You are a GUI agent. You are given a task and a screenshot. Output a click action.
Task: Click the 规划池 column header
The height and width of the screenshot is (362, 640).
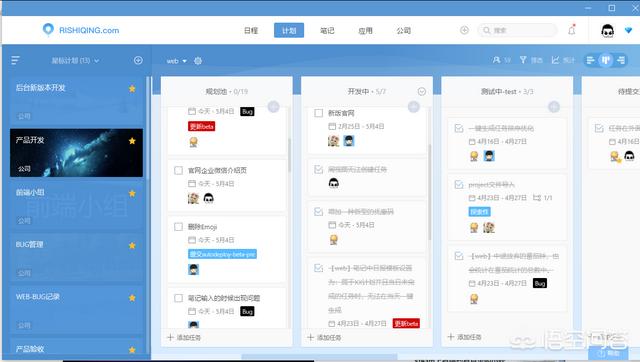click(227, 91)
